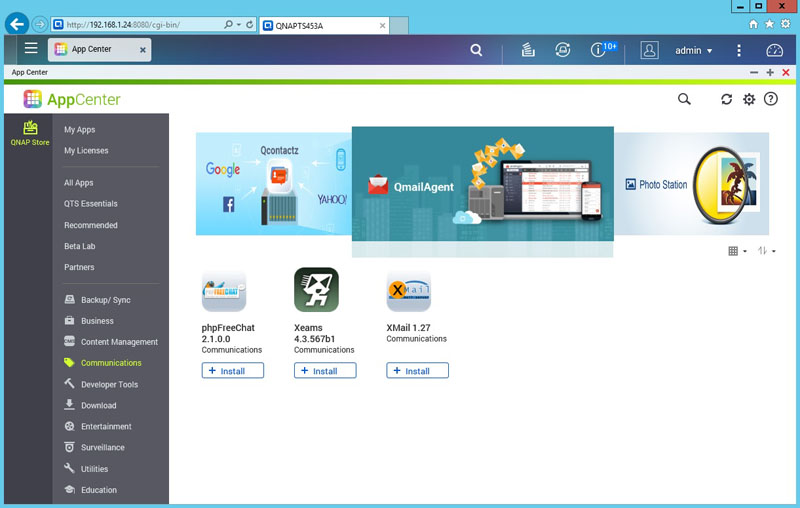Install Xeams app

[325, 371]
